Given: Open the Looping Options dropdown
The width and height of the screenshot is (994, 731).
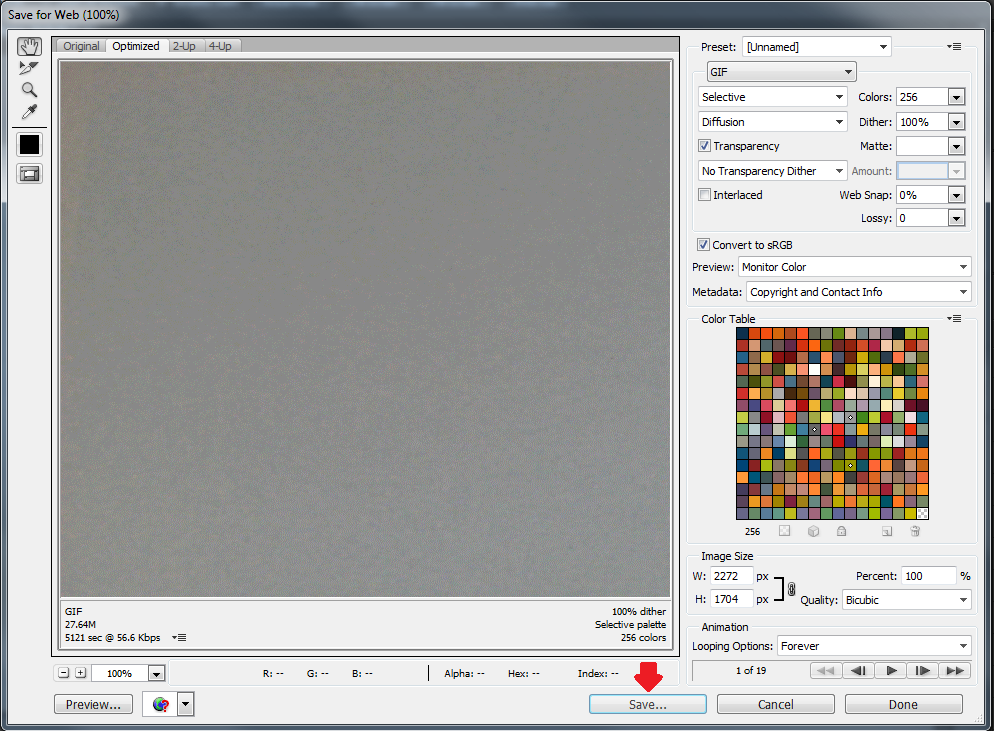Looking at the screenshot, I should [874, 646].
